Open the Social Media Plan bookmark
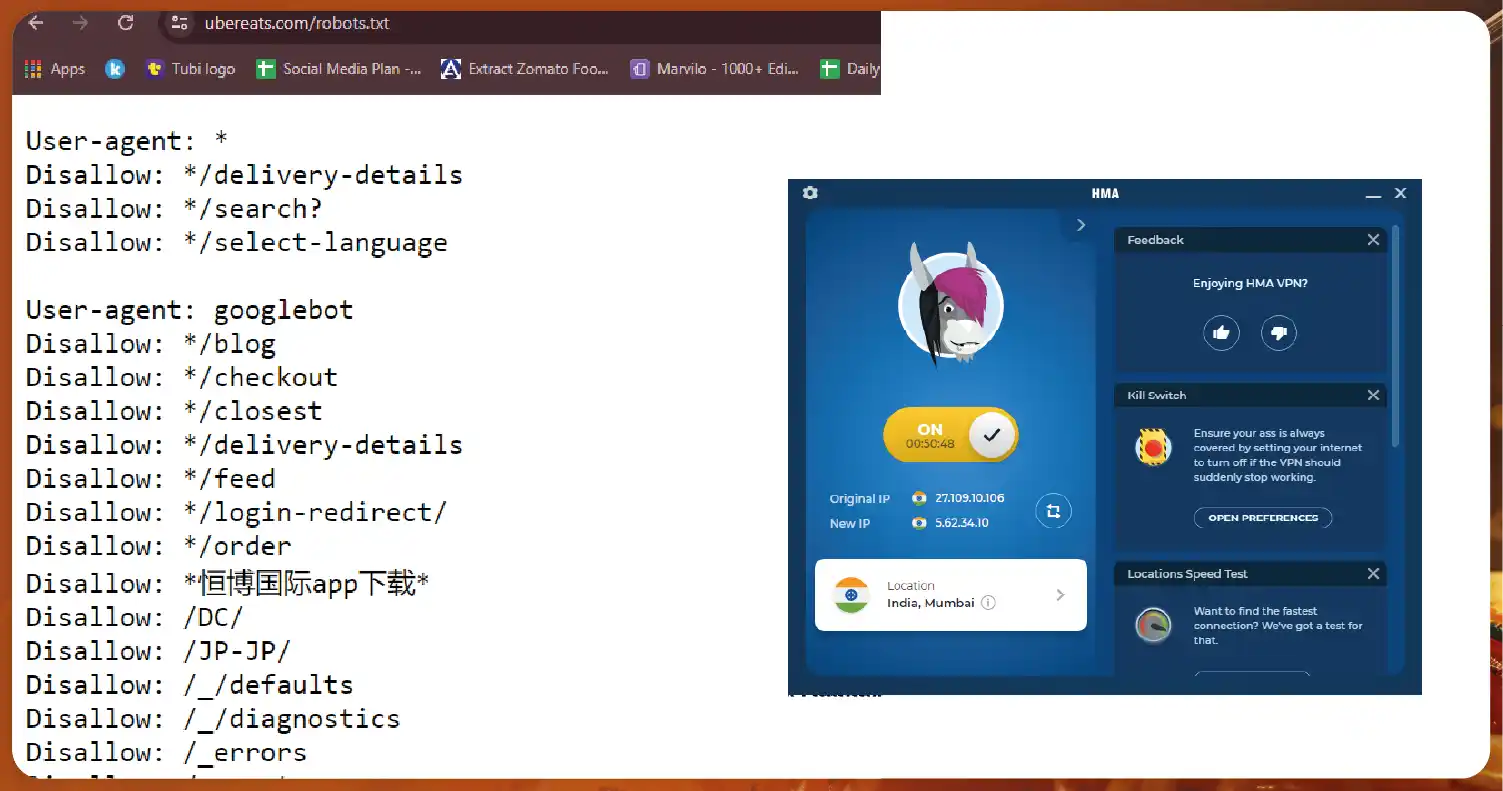Viewport: 1503px width, 791px height. (x=339, y=69)
